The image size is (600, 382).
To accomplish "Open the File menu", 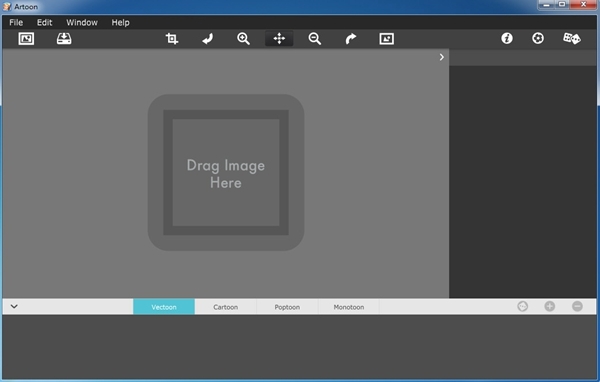I will (16, 23).
